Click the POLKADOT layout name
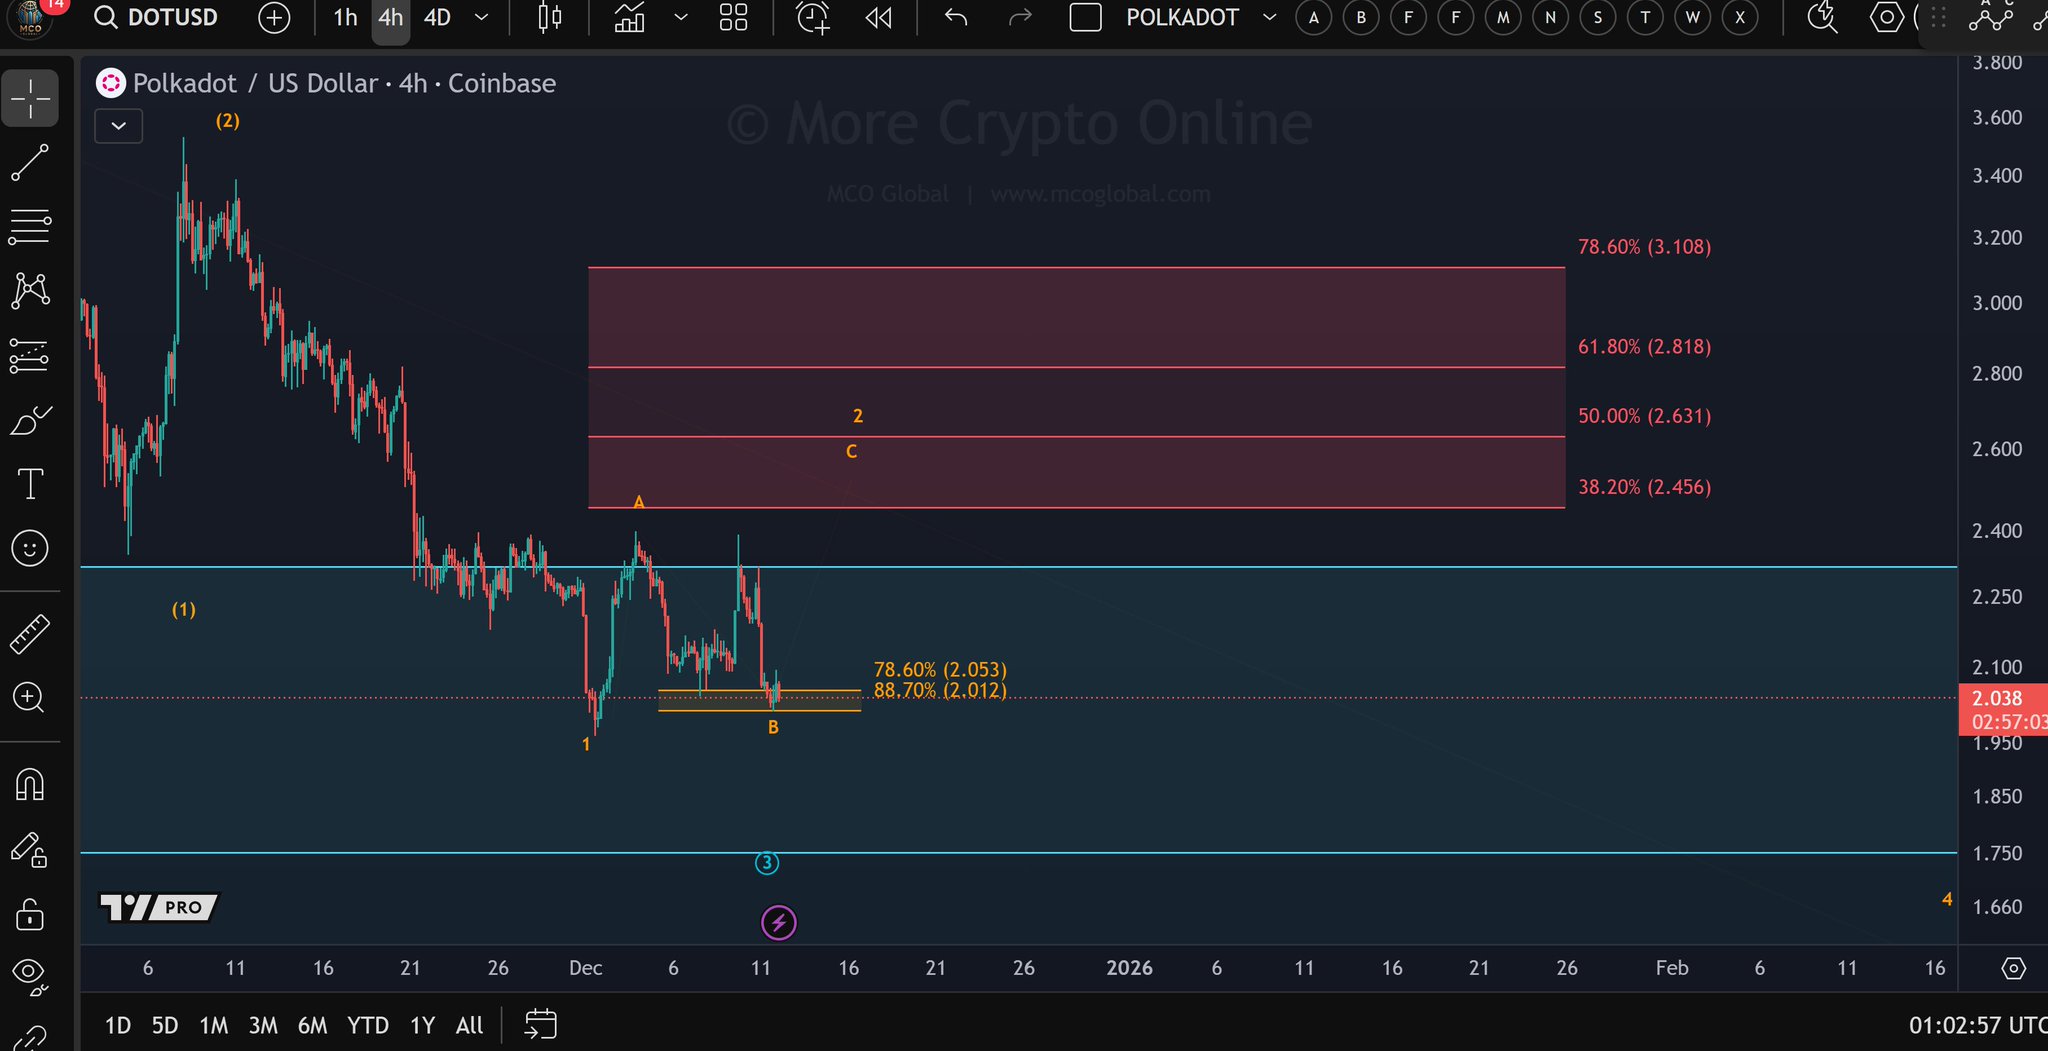The height and width of the screenshot is (1051, 2048). pos(1182,18)
